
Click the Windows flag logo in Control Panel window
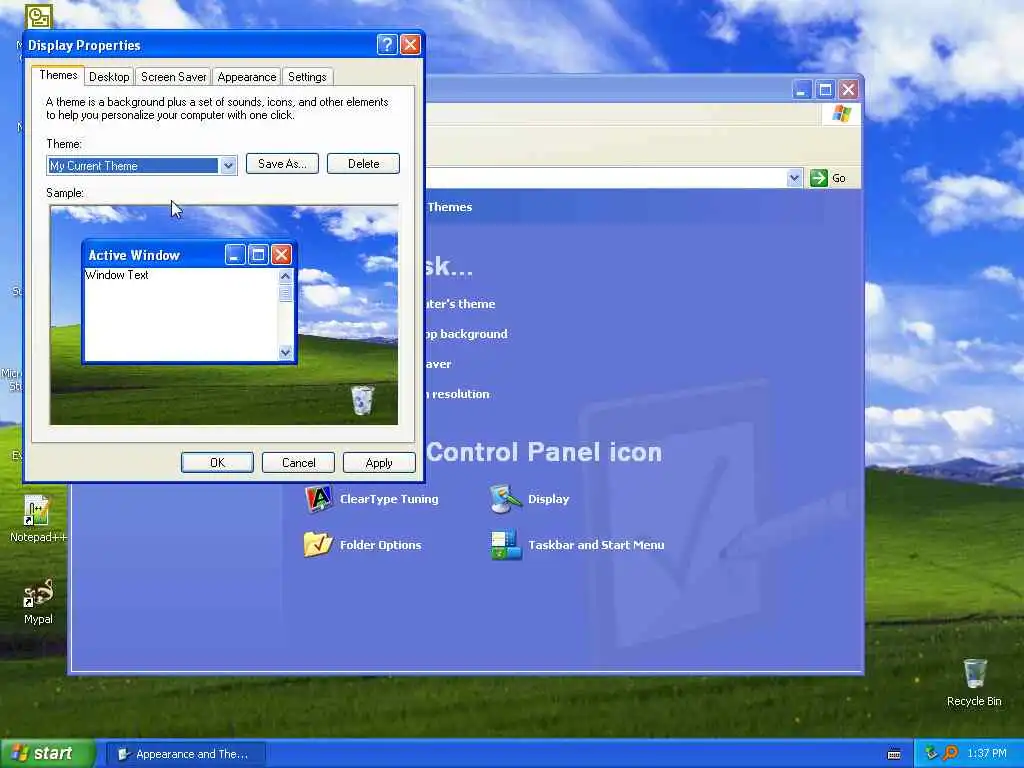[841, 114]
